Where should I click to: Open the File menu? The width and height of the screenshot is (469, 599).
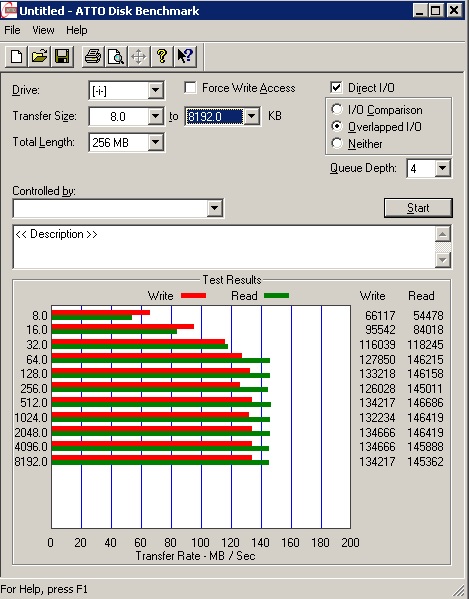pyautogui.click(x=12, y=30)
